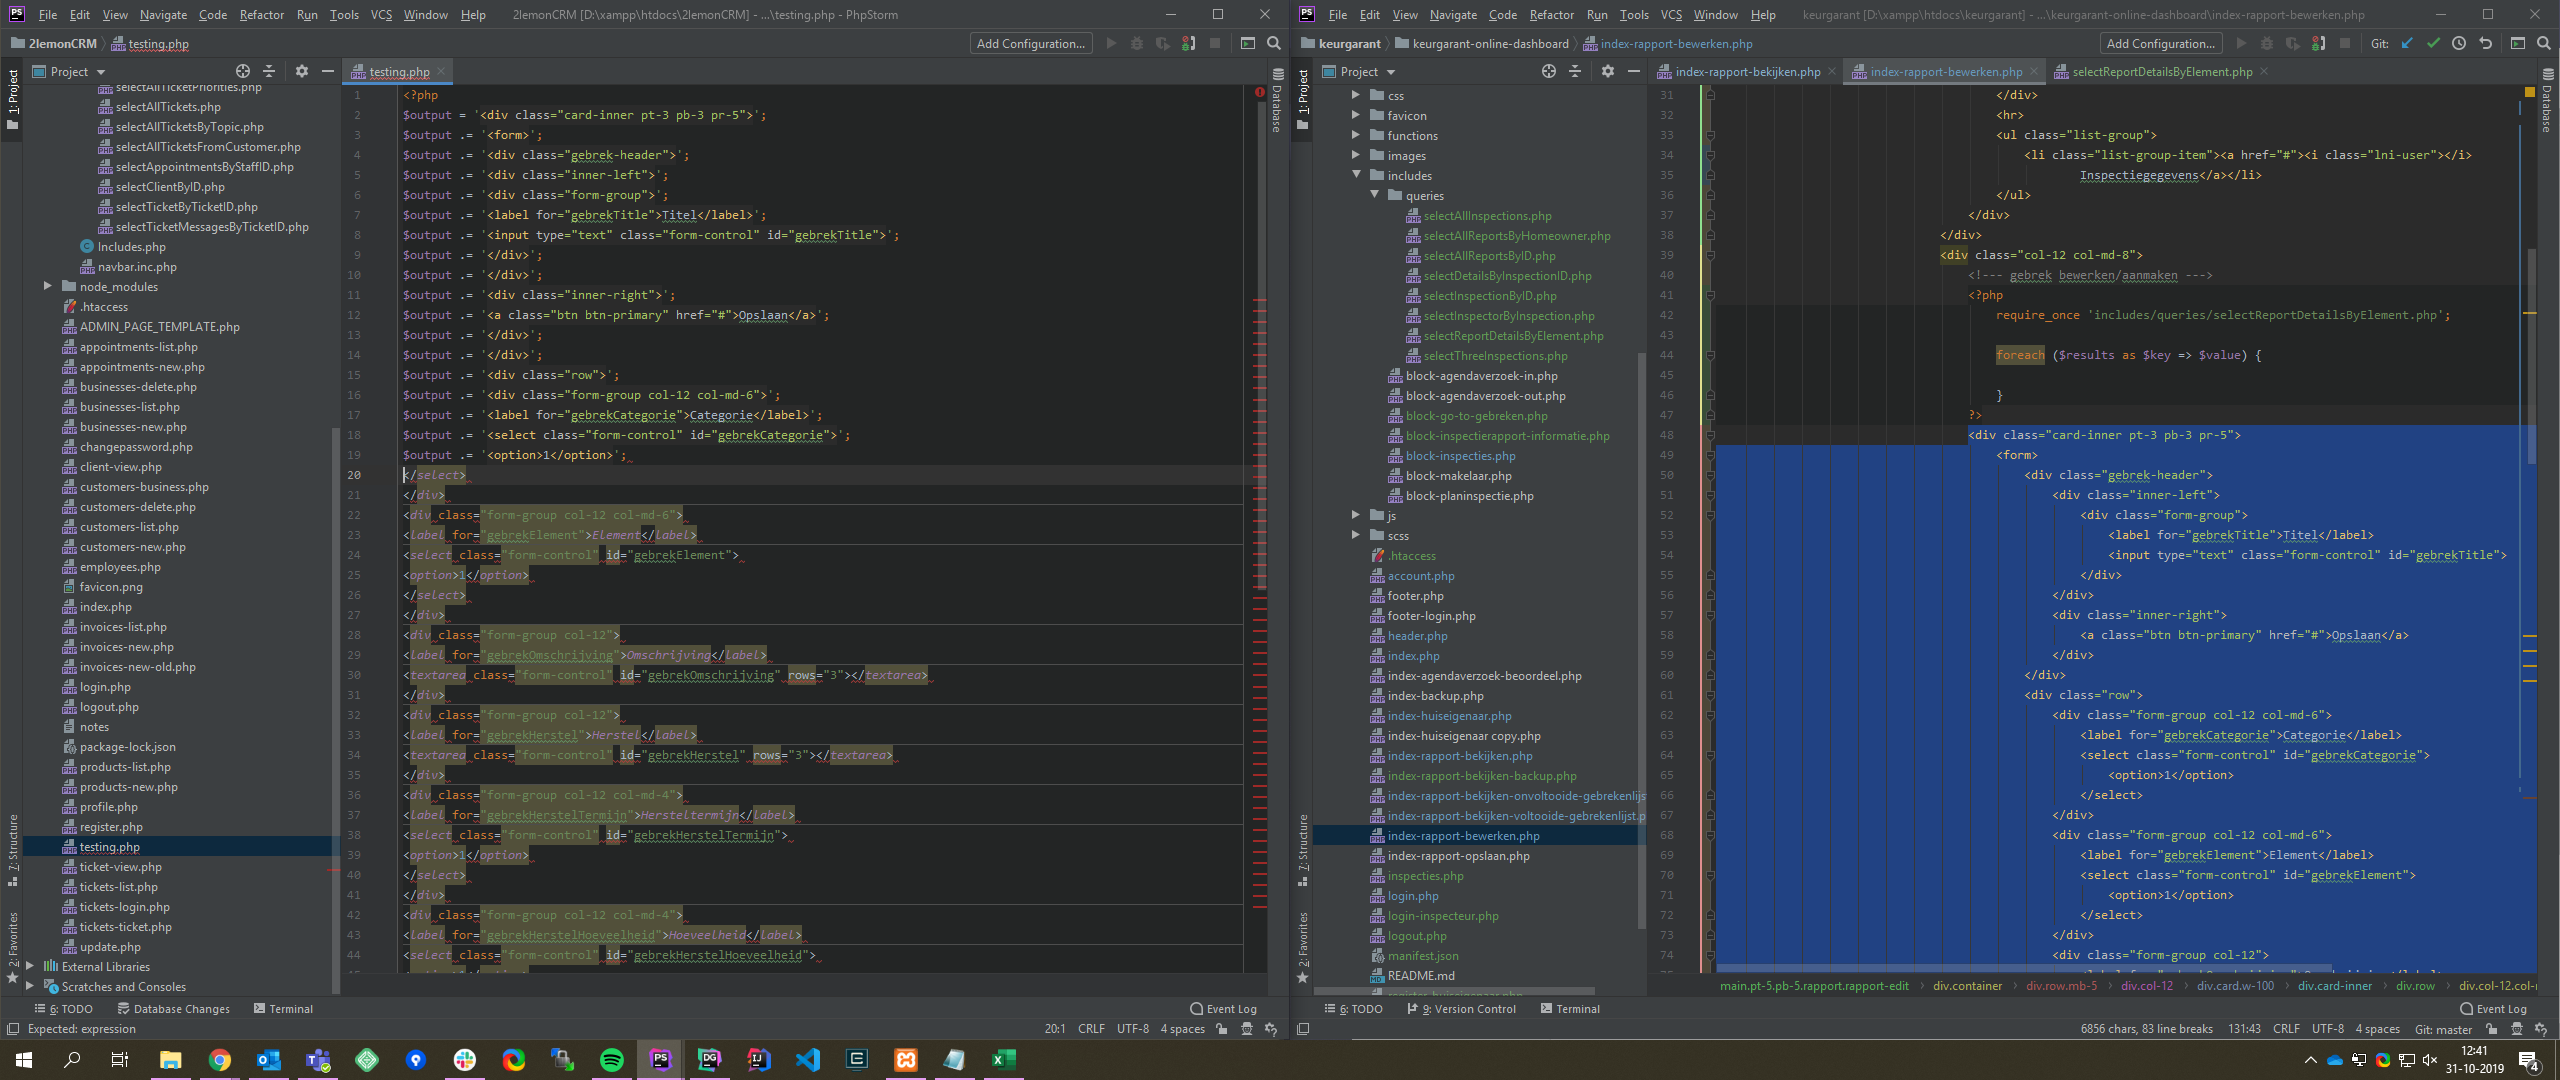Click Collapse All icon in right Project panel
This screenshot has width=2560, height=1080.
pyautogui.click(x=1575, y=71)
